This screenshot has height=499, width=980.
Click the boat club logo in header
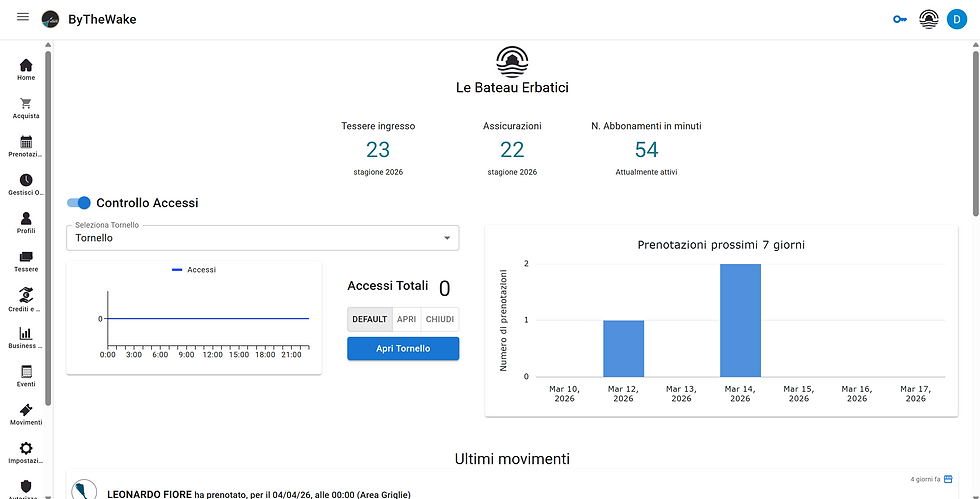tap(929, 19)
